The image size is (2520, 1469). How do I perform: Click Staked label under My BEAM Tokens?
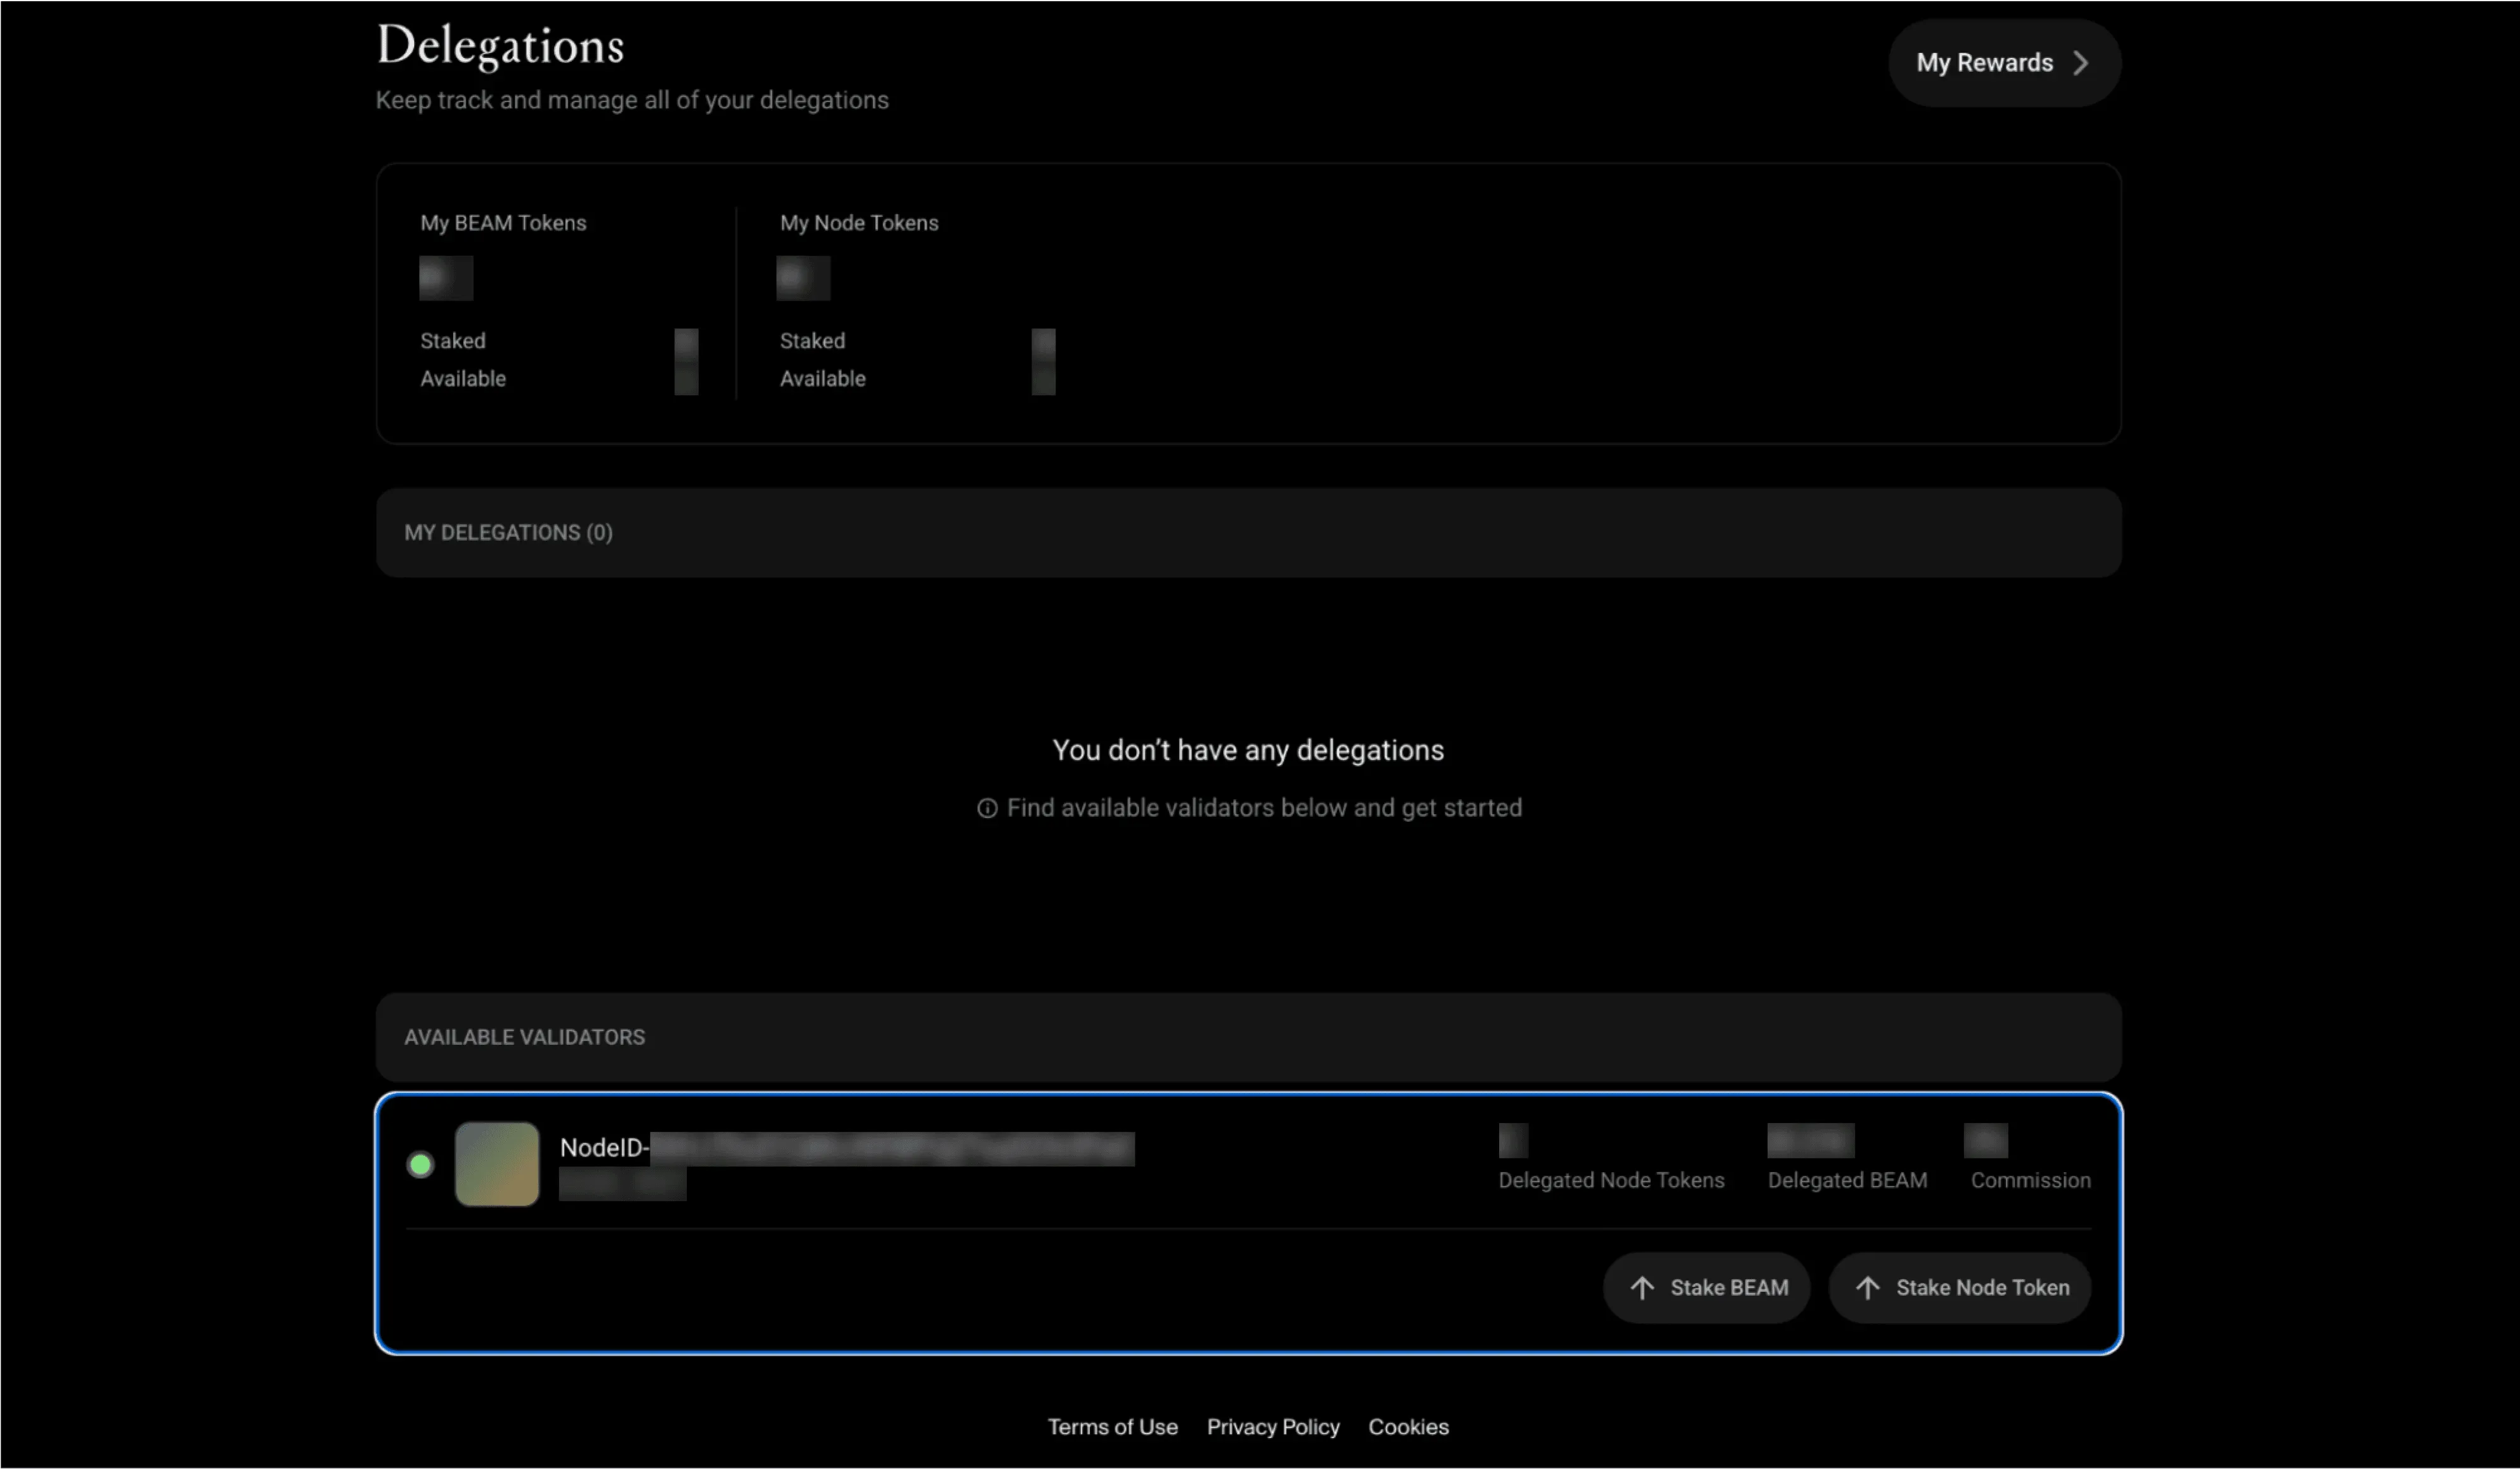click(453, 341)
